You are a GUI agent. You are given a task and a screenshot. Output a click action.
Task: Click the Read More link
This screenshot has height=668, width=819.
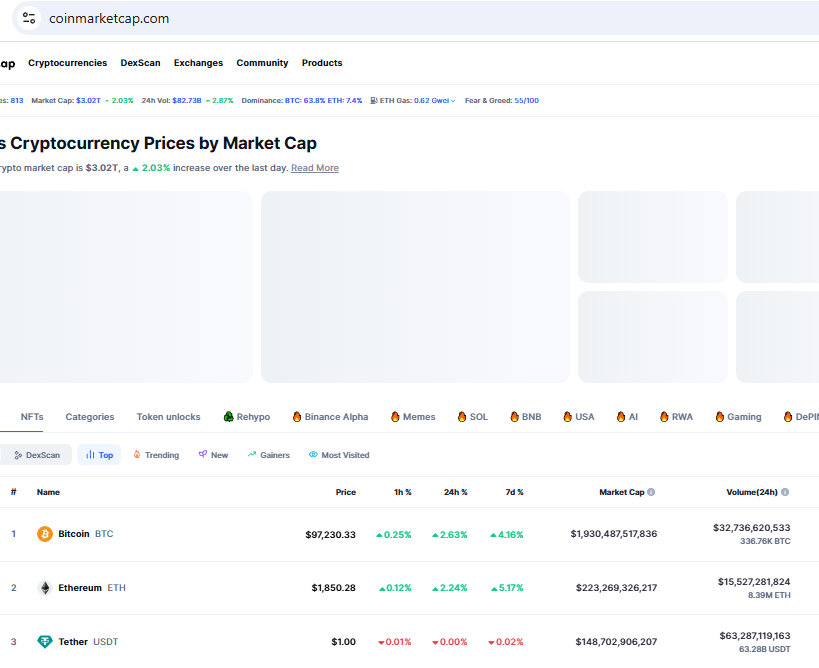[x=315, y=168]
